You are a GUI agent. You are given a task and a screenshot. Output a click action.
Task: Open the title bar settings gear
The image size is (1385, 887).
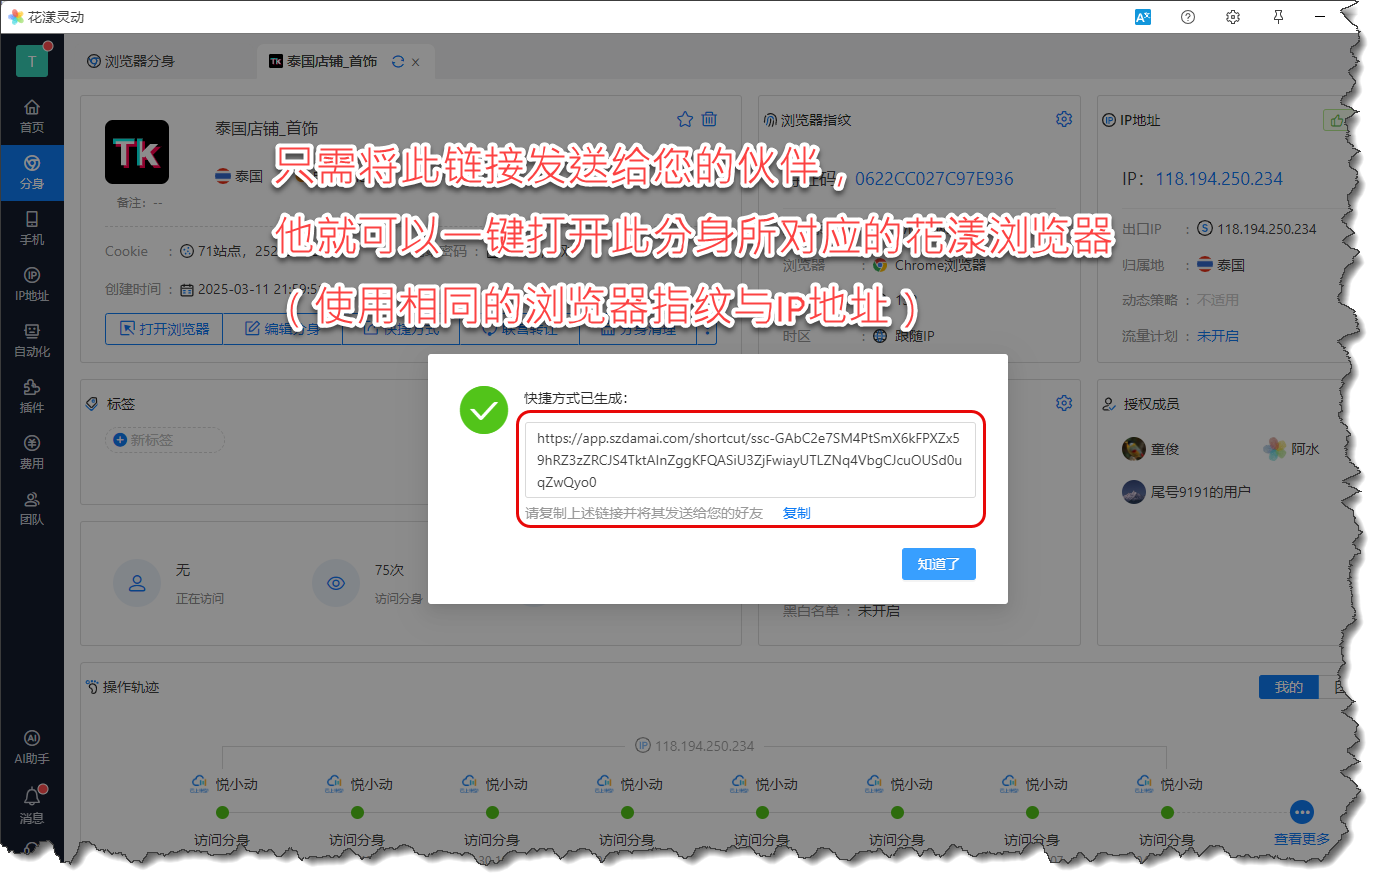[1233, 17]
